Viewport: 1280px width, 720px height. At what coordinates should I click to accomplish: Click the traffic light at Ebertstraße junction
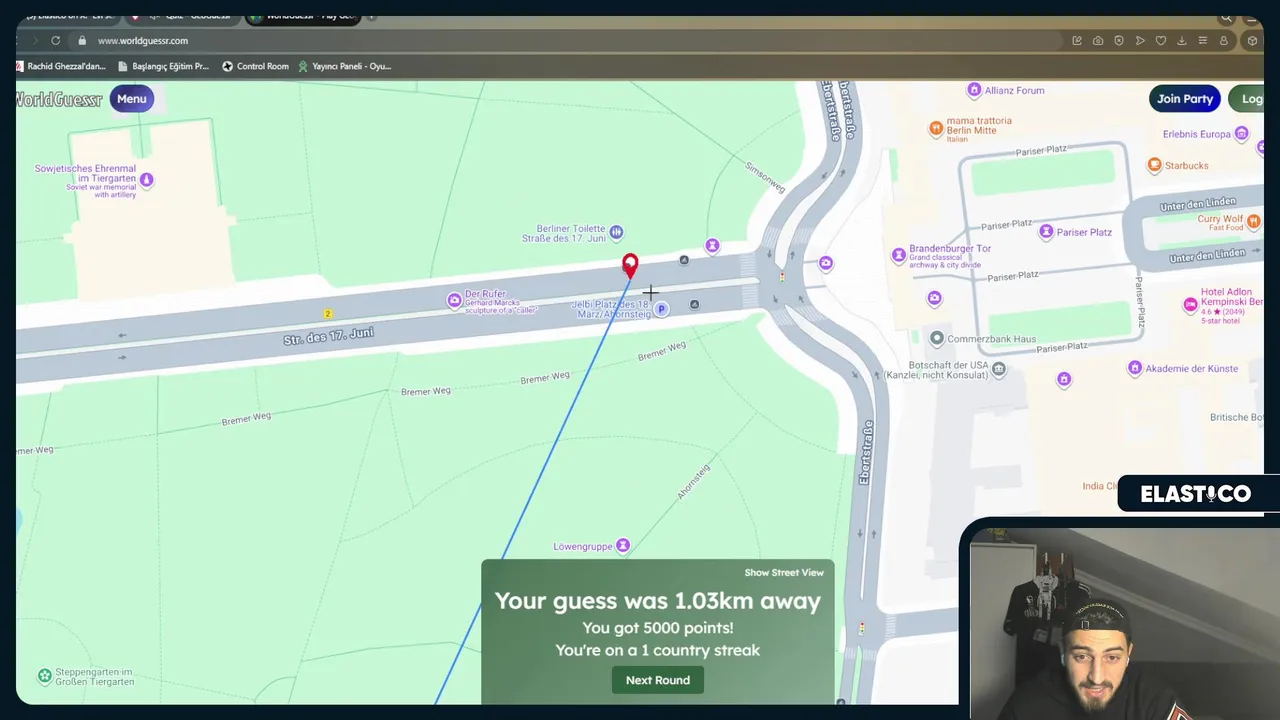pyautogui.click(x=782, y=277)
